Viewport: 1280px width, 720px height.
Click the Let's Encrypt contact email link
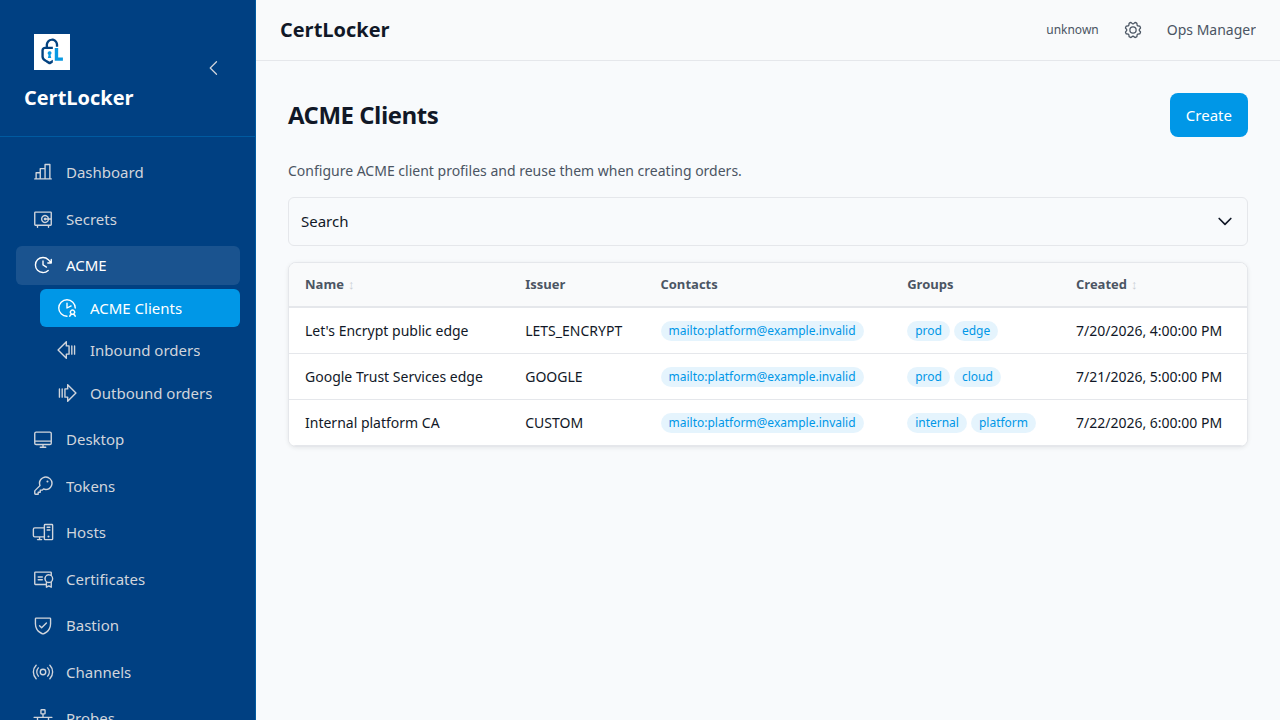(x=762, y=331)
